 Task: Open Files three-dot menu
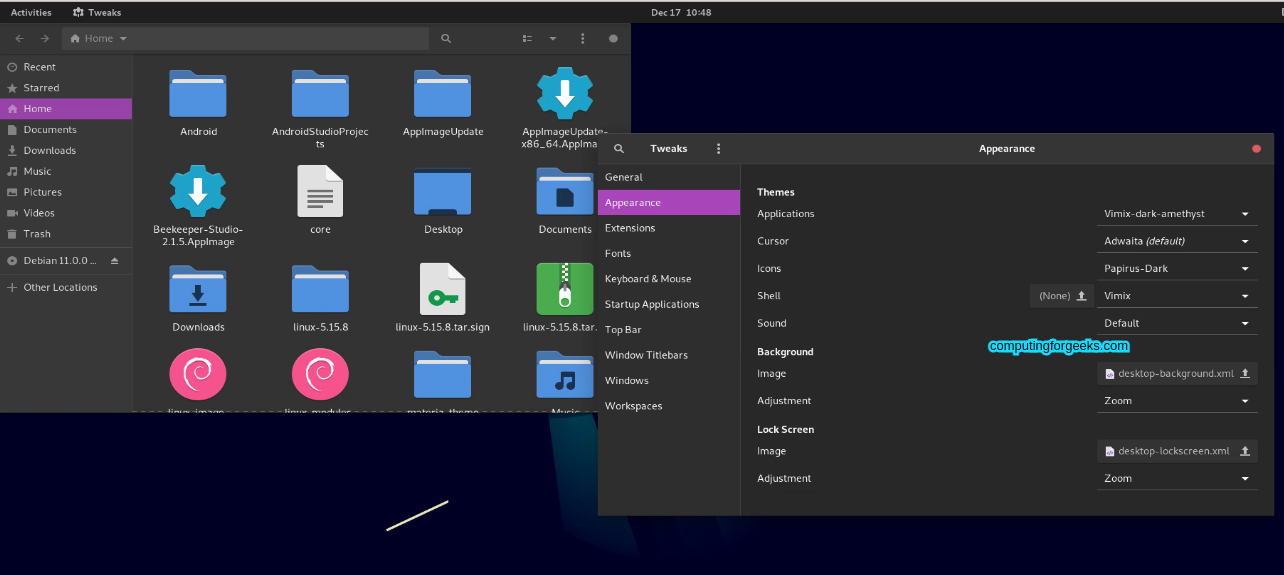(x=583, y=38)
